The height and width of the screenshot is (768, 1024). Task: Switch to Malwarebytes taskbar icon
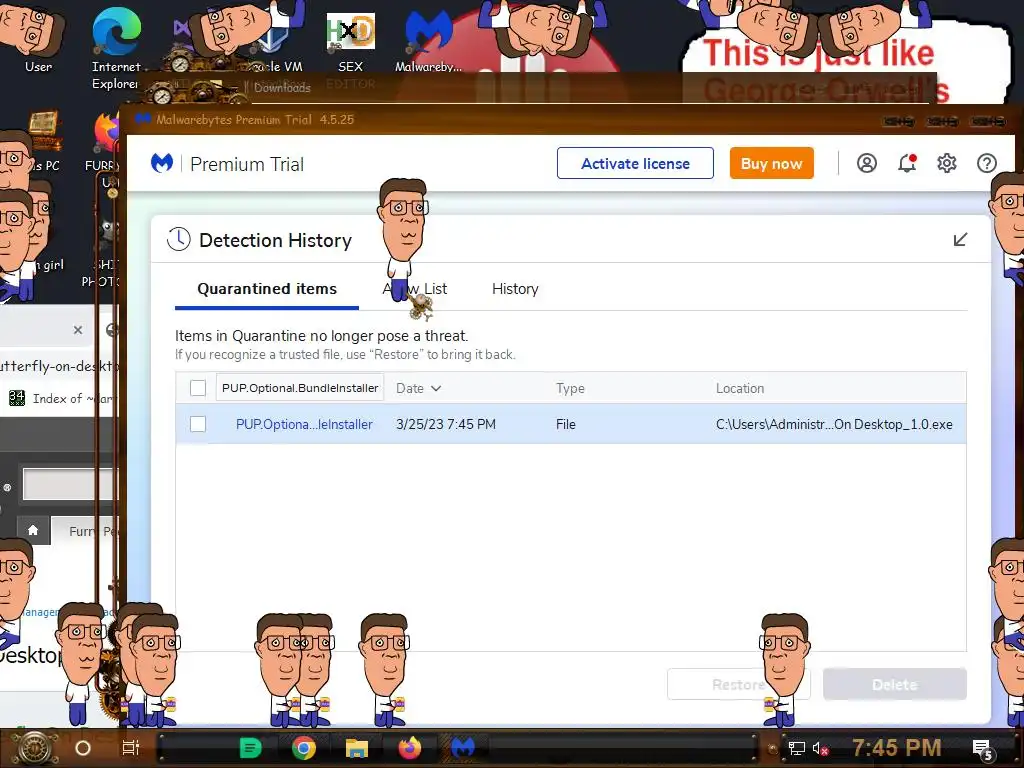coord(463,748)
